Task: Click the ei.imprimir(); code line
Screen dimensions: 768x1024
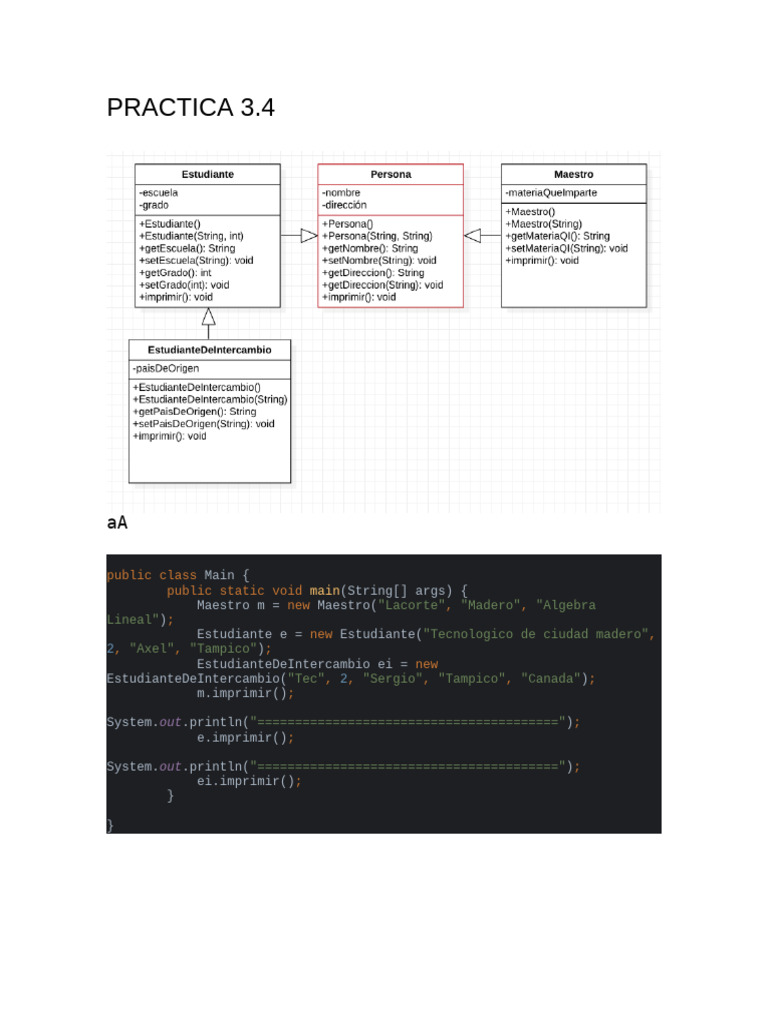Action: 249,781
